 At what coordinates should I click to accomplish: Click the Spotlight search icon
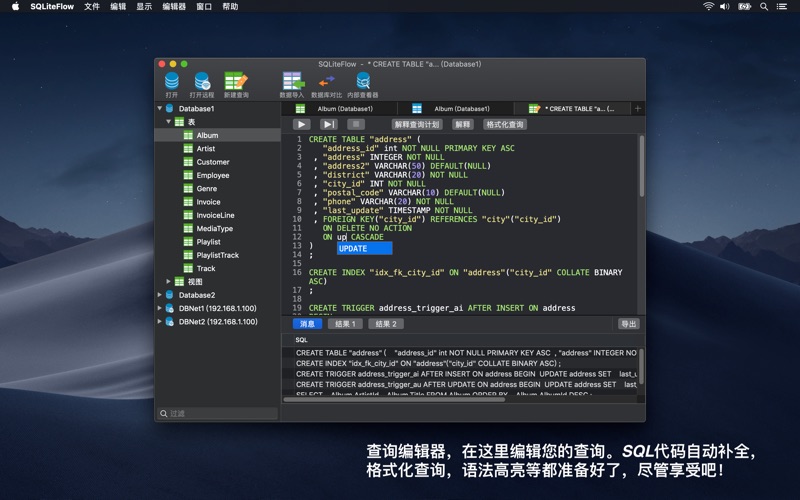coord(764,7)
